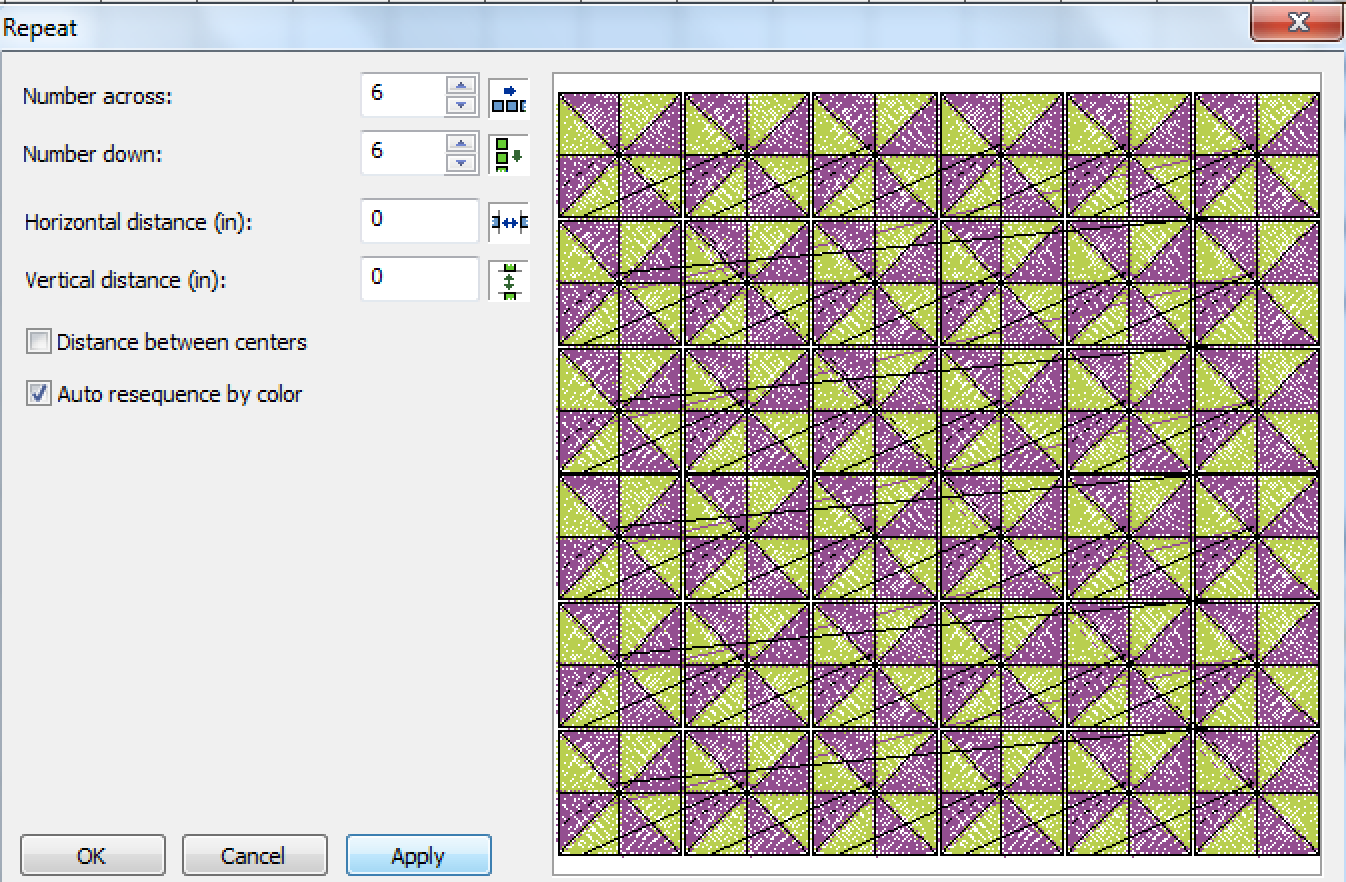
Task: Click the Number down icon
Action: coord(509,154)
